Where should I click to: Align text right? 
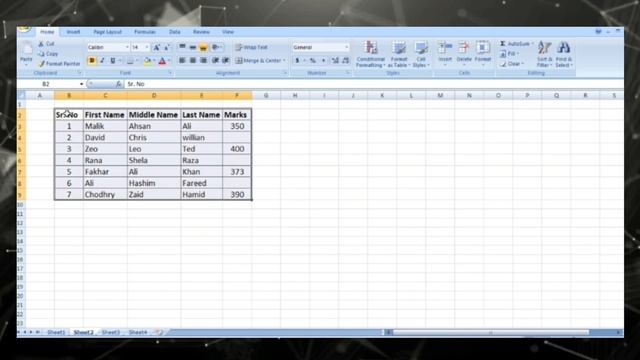(x=203, y=60)
